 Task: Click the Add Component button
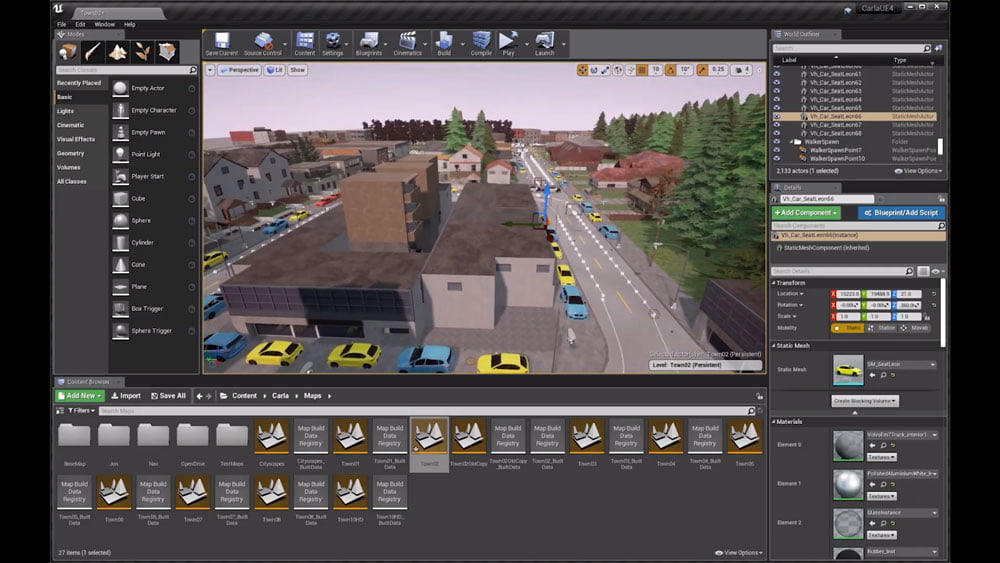(806, 213)
